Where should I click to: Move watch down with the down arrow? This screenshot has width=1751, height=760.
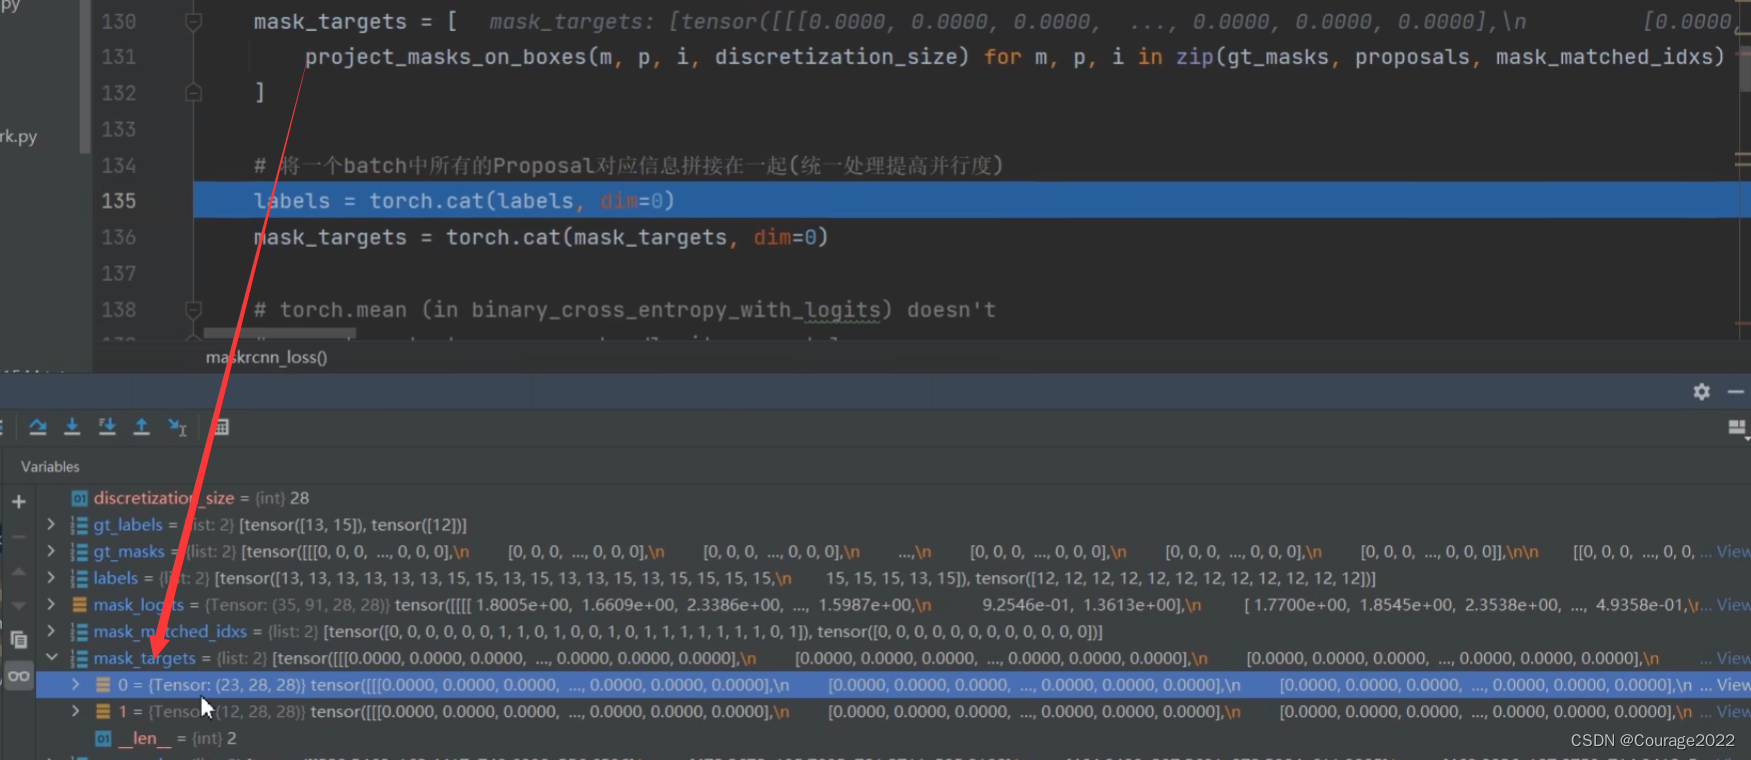click(19, 605)
